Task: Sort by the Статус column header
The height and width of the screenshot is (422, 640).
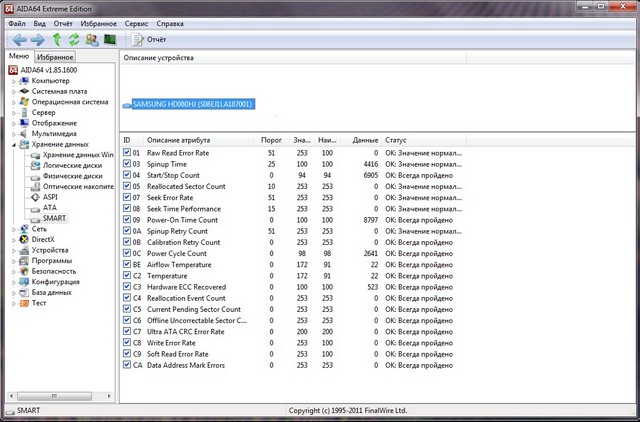Action: [x=424, y=140]
